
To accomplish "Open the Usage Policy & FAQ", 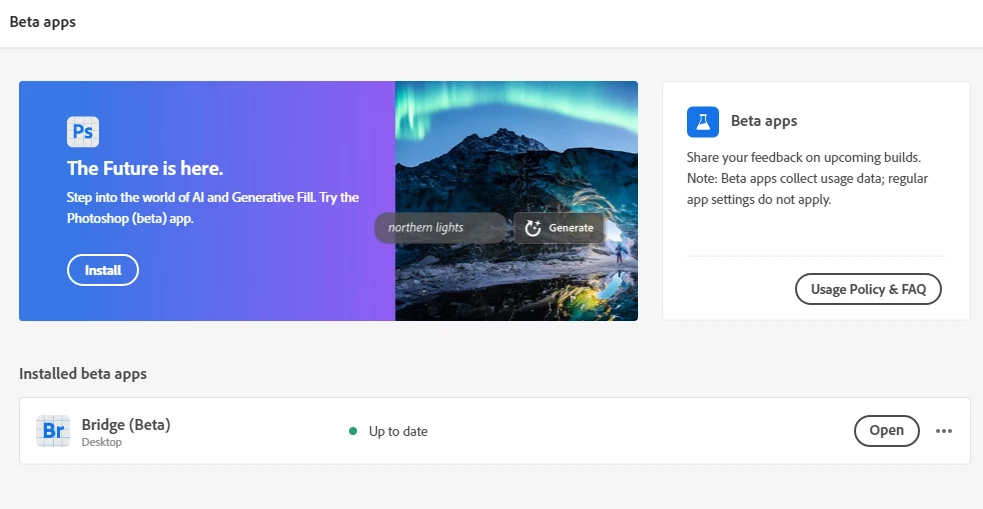I will (x=868, y=289).
